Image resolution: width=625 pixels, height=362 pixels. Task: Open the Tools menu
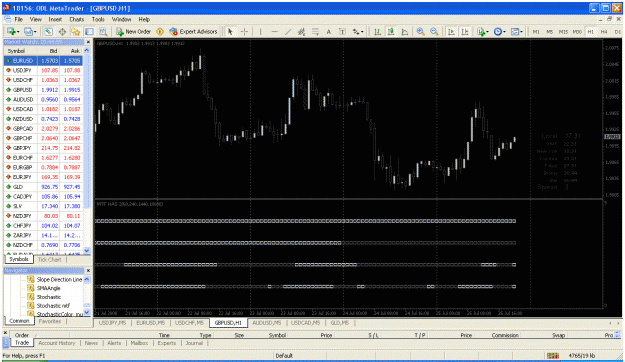98,19
